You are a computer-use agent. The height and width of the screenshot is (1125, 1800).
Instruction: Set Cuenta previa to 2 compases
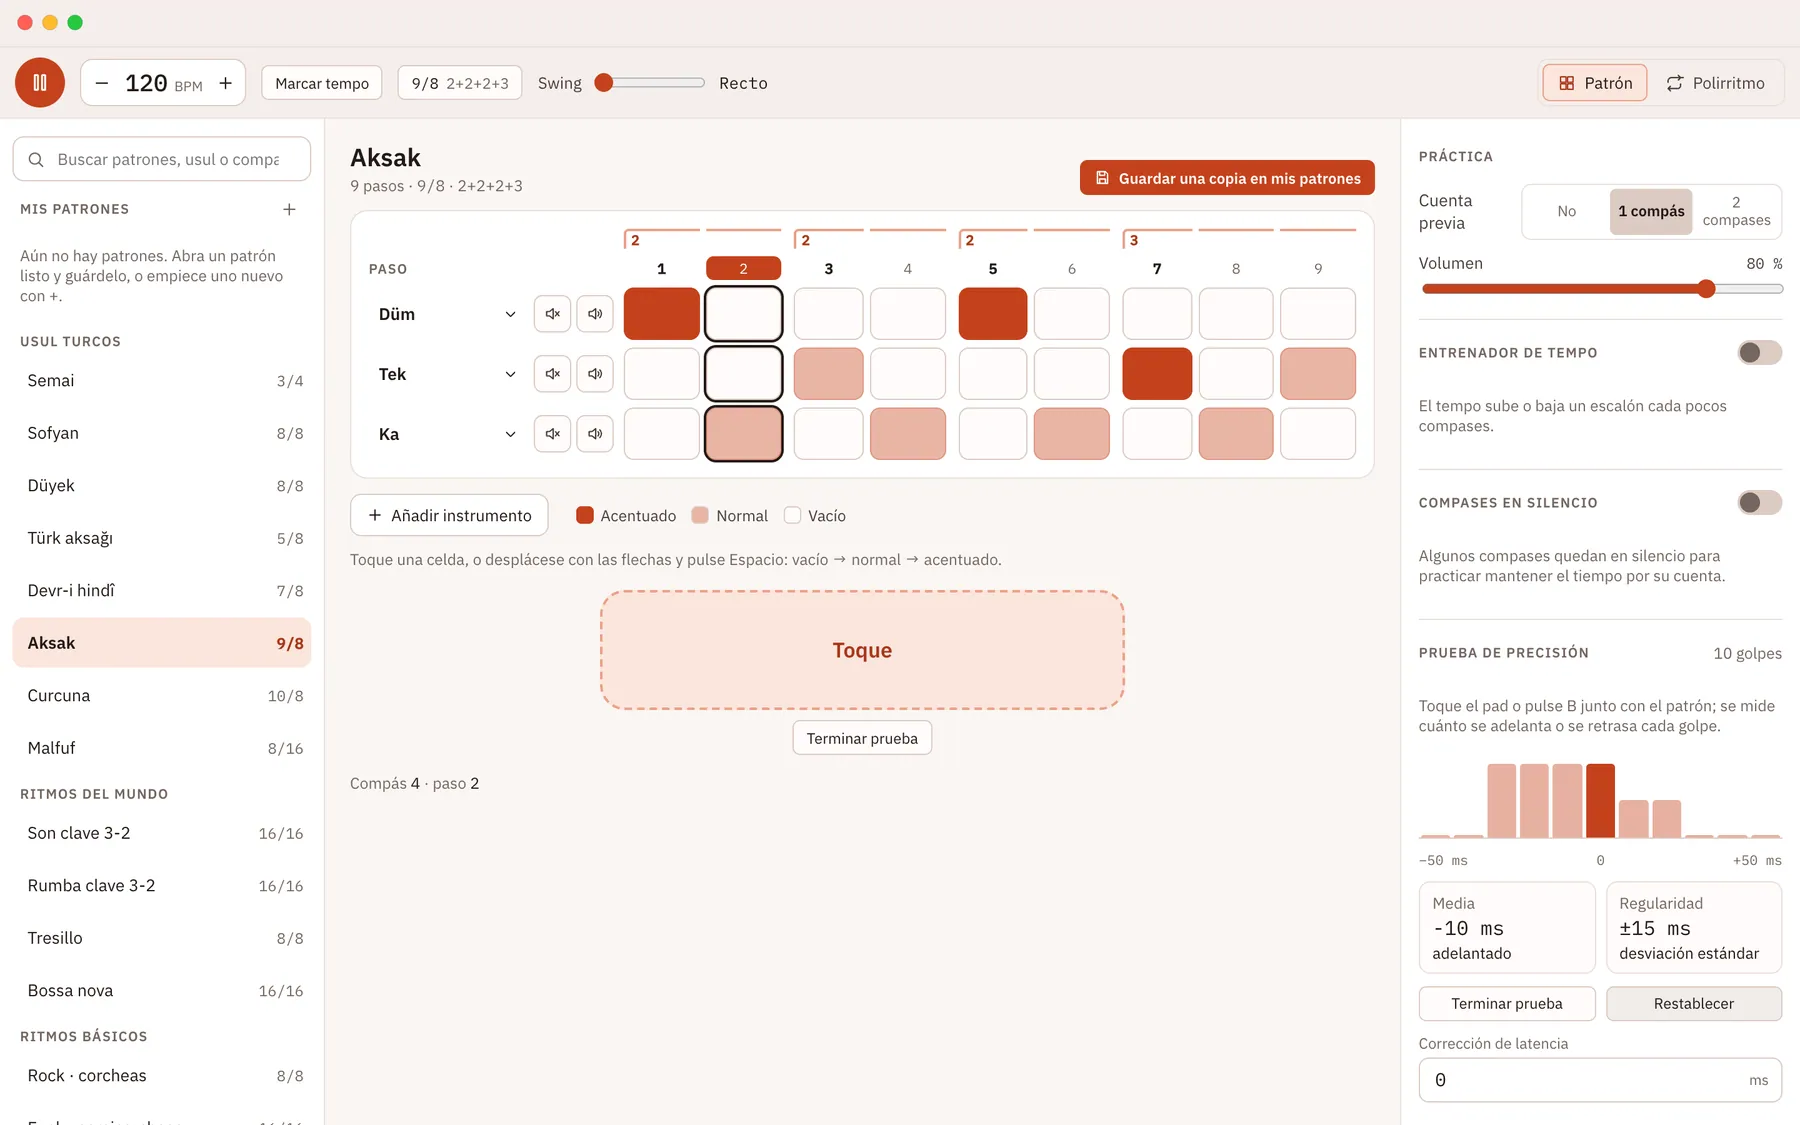coord(1736,212)
